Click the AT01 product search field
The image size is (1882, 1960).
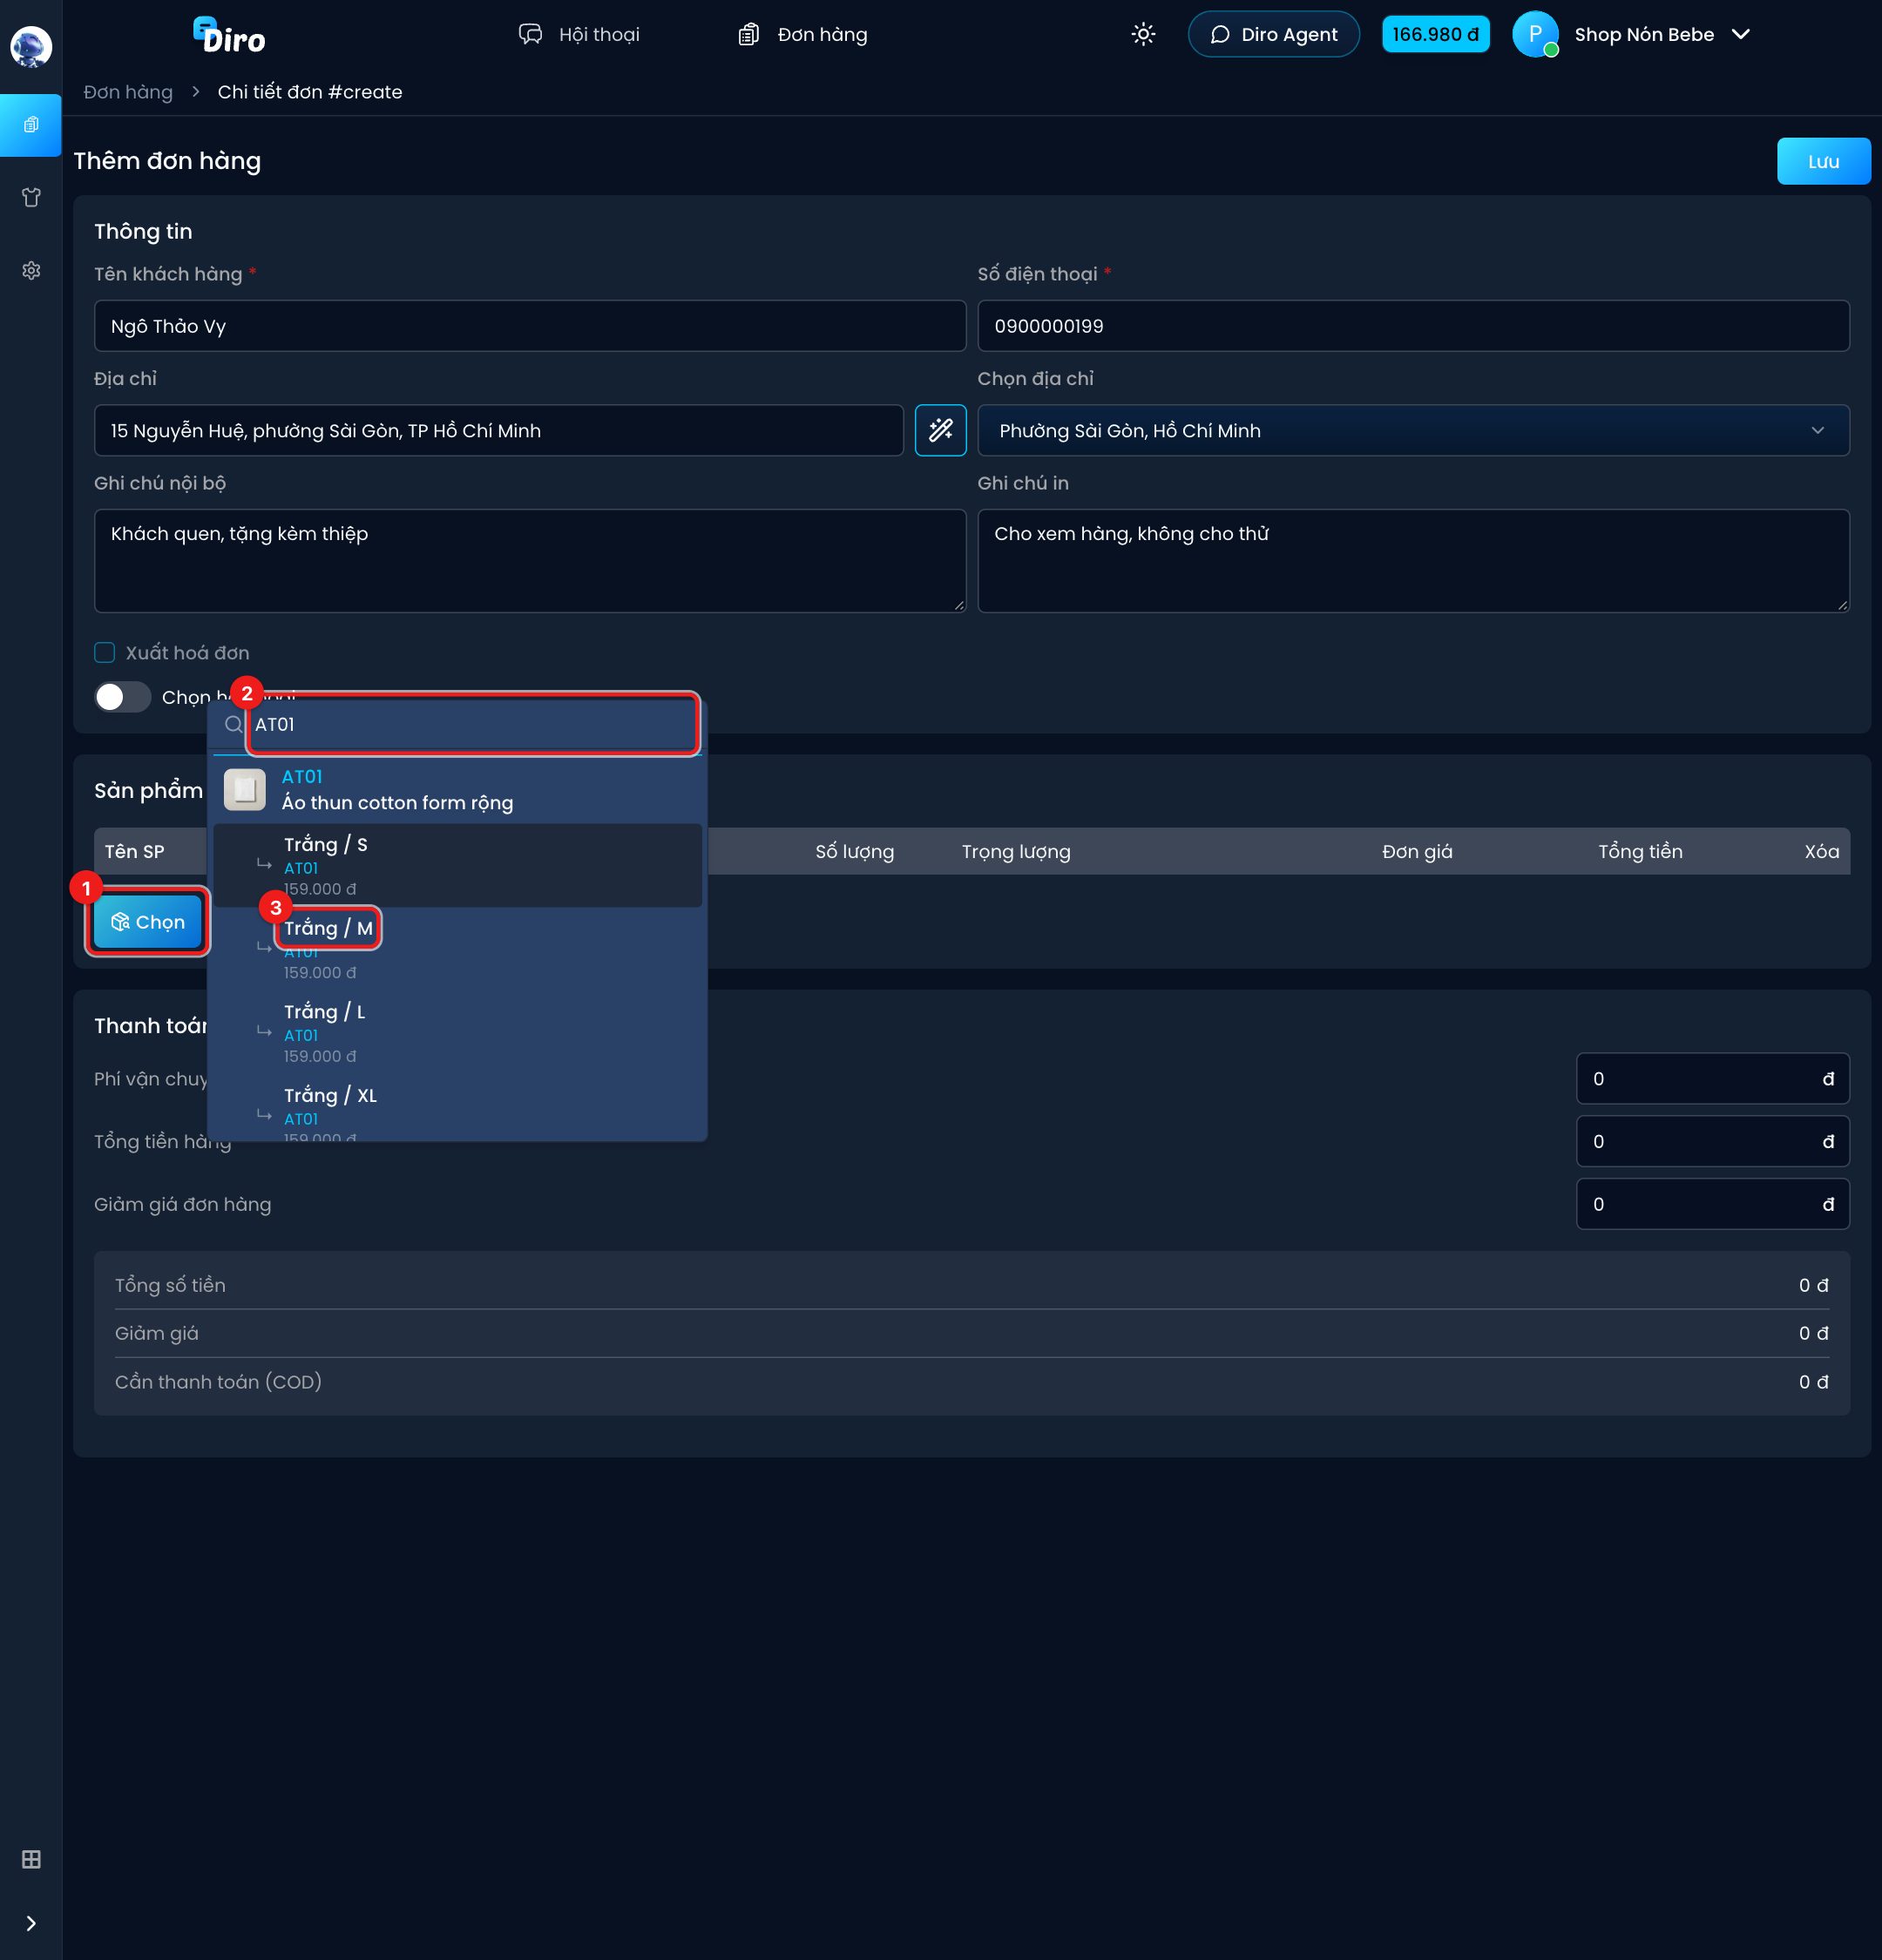pos(473,724)
